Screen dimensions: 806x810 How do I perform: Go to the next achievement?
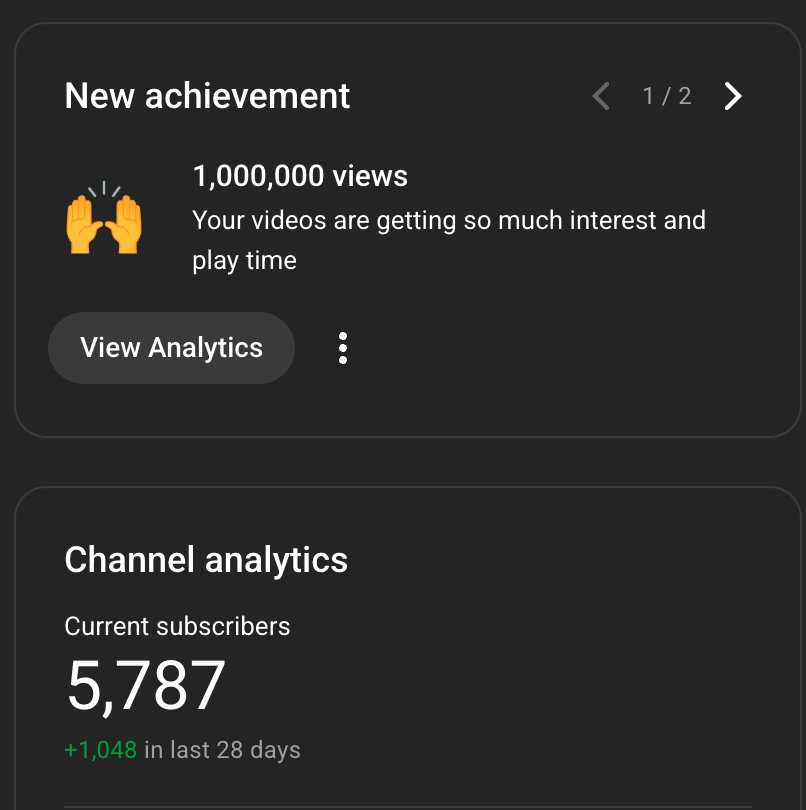[733, 96]
